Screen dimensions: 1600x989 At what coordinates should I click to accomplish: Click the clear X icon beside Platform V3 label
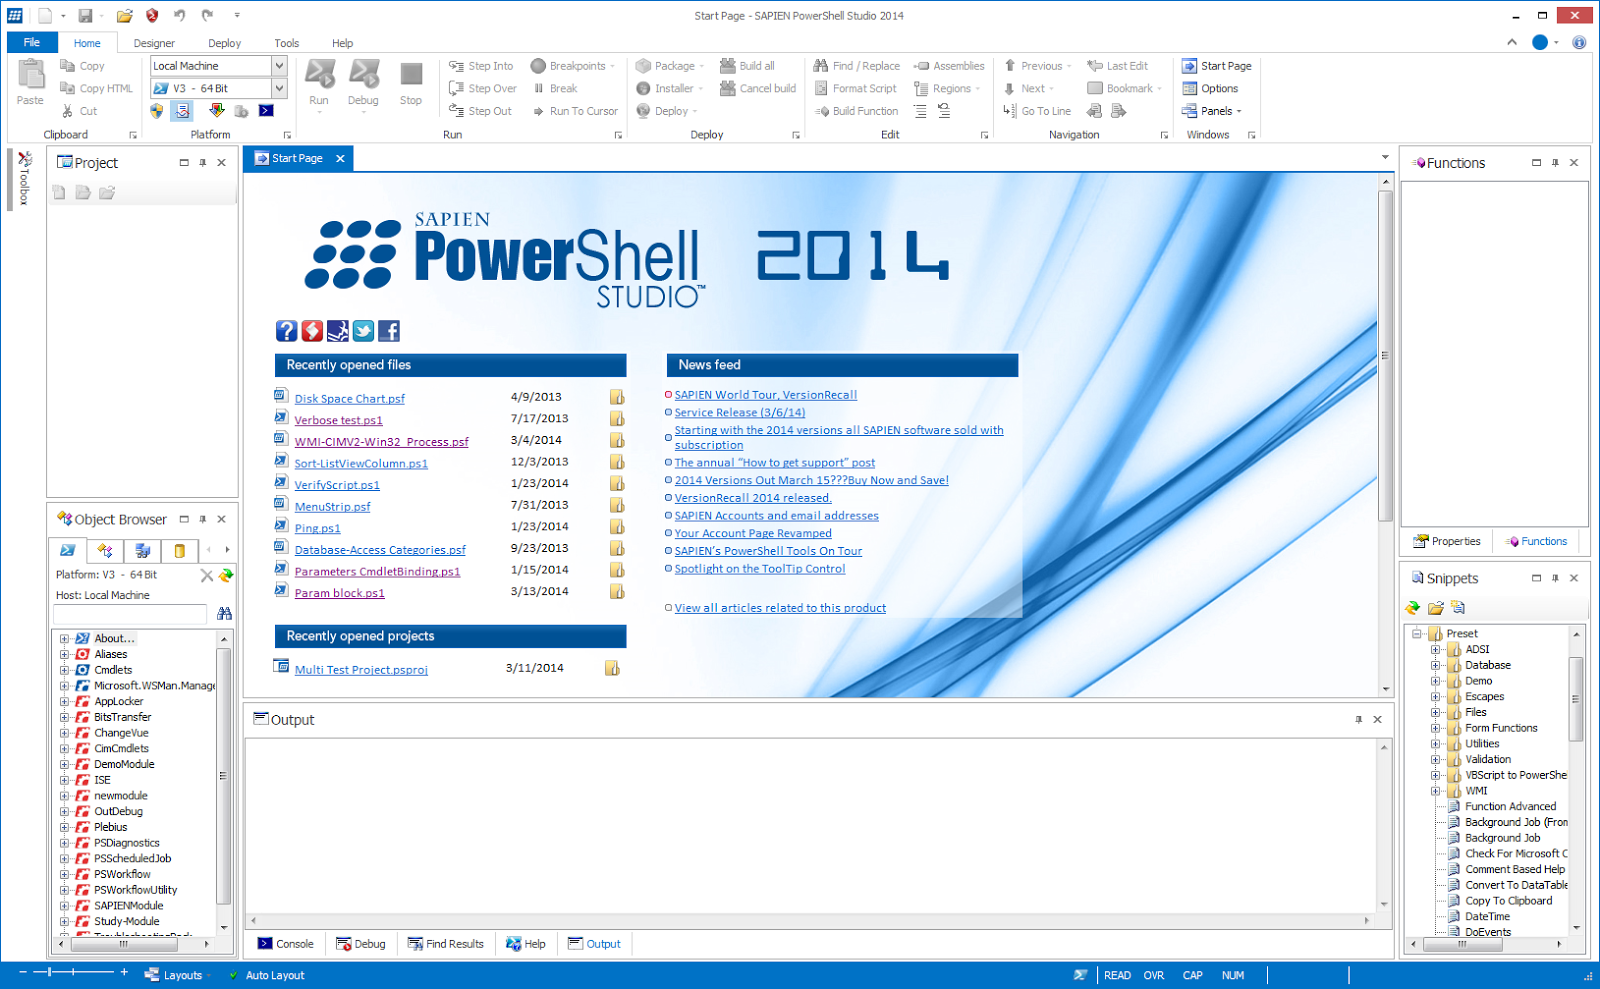pos(207,575)
